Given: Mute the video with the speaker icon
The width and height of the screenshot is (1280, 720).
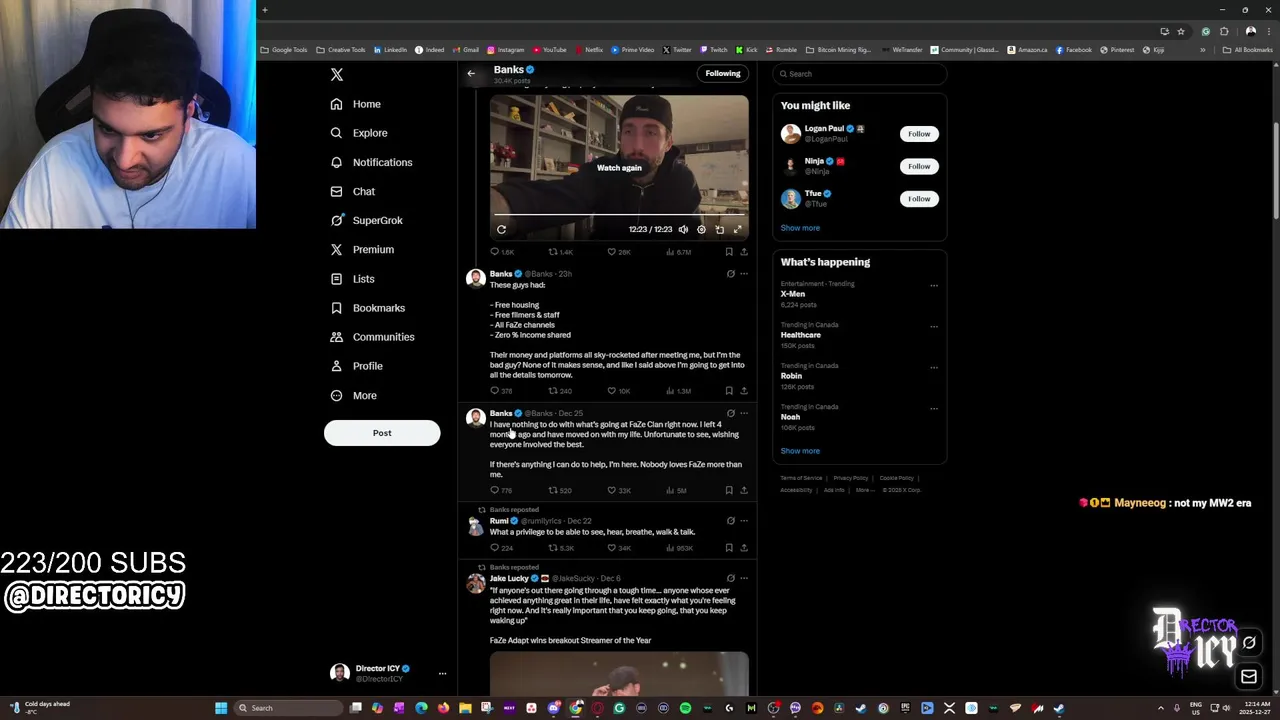Looking at the screenshot, I should [683, 229].
